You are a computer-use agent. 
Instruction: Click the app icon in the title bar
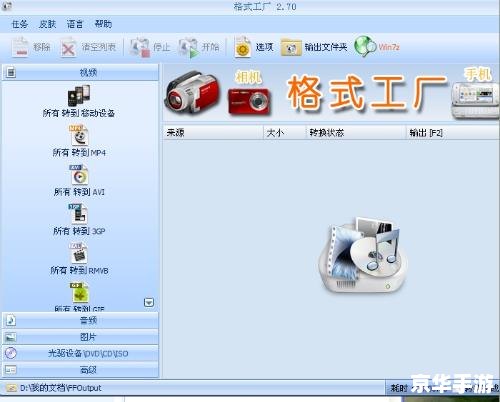point(7,6)
